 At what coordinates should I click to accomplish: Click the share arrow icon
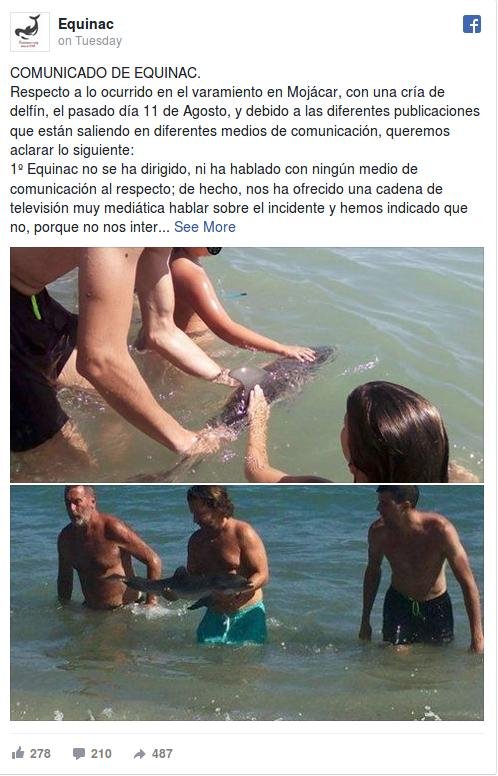140,754
